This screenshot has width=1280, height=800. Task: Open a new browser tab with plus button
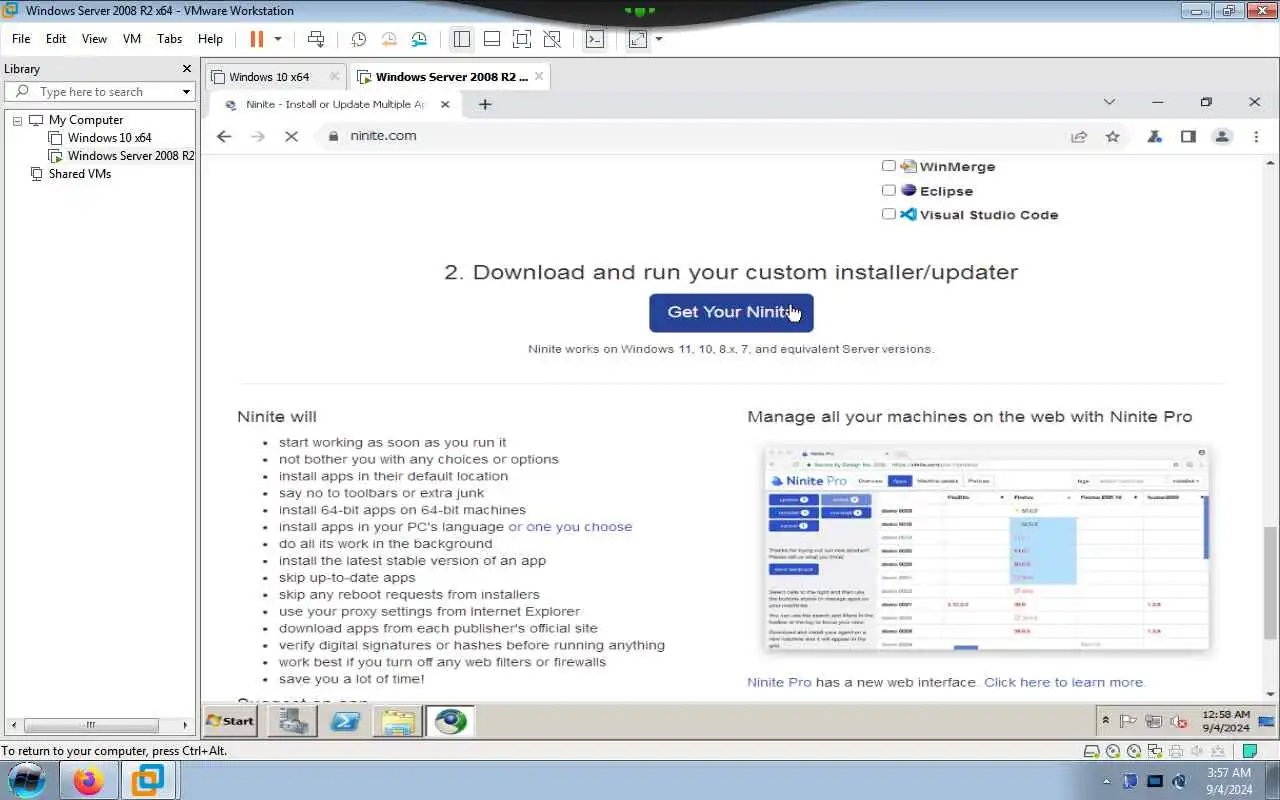(485, 104)
